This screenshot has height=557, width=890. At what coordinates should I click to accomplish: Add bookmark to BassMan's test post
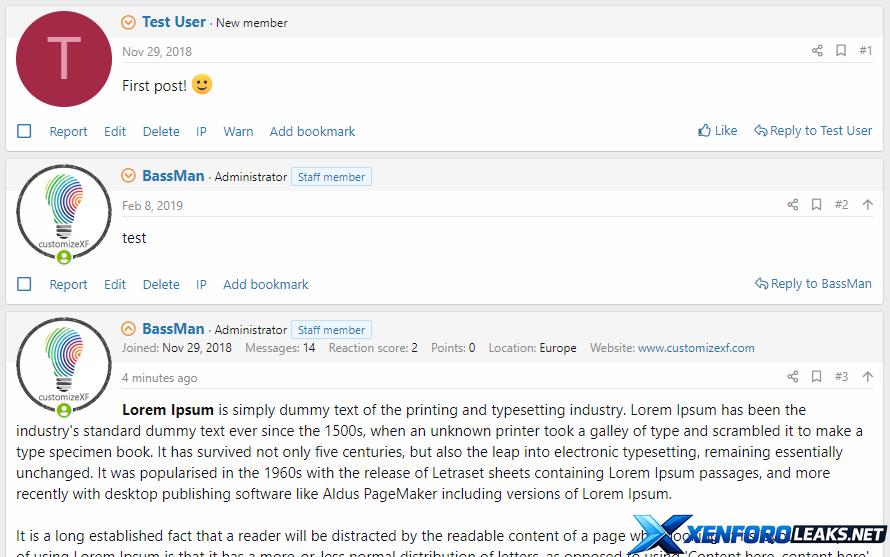[266, 284]
